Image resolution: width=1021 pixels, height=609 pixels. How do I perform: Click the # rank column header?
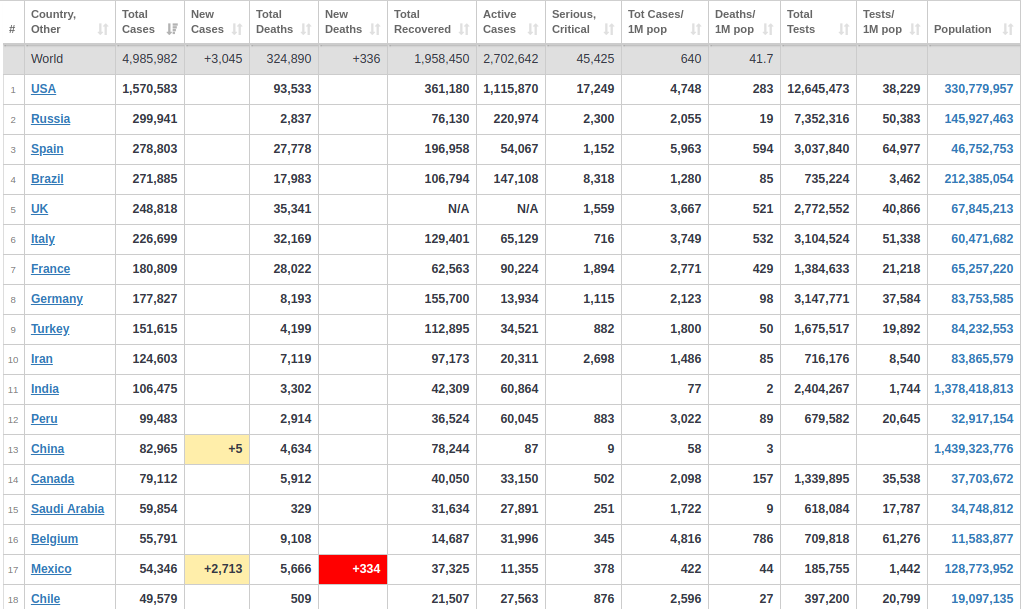(x=13, y=22)
